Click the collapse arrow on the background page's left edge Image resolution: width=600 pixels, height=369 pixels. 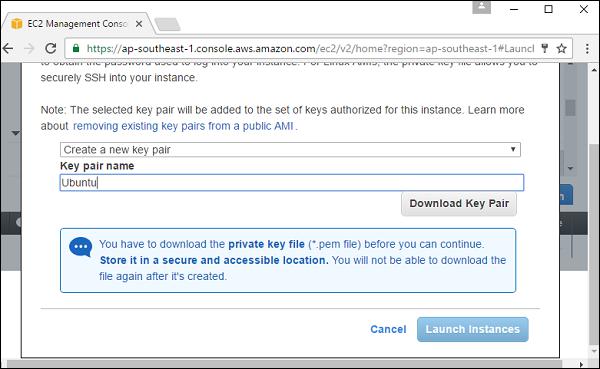pos(15,133)
